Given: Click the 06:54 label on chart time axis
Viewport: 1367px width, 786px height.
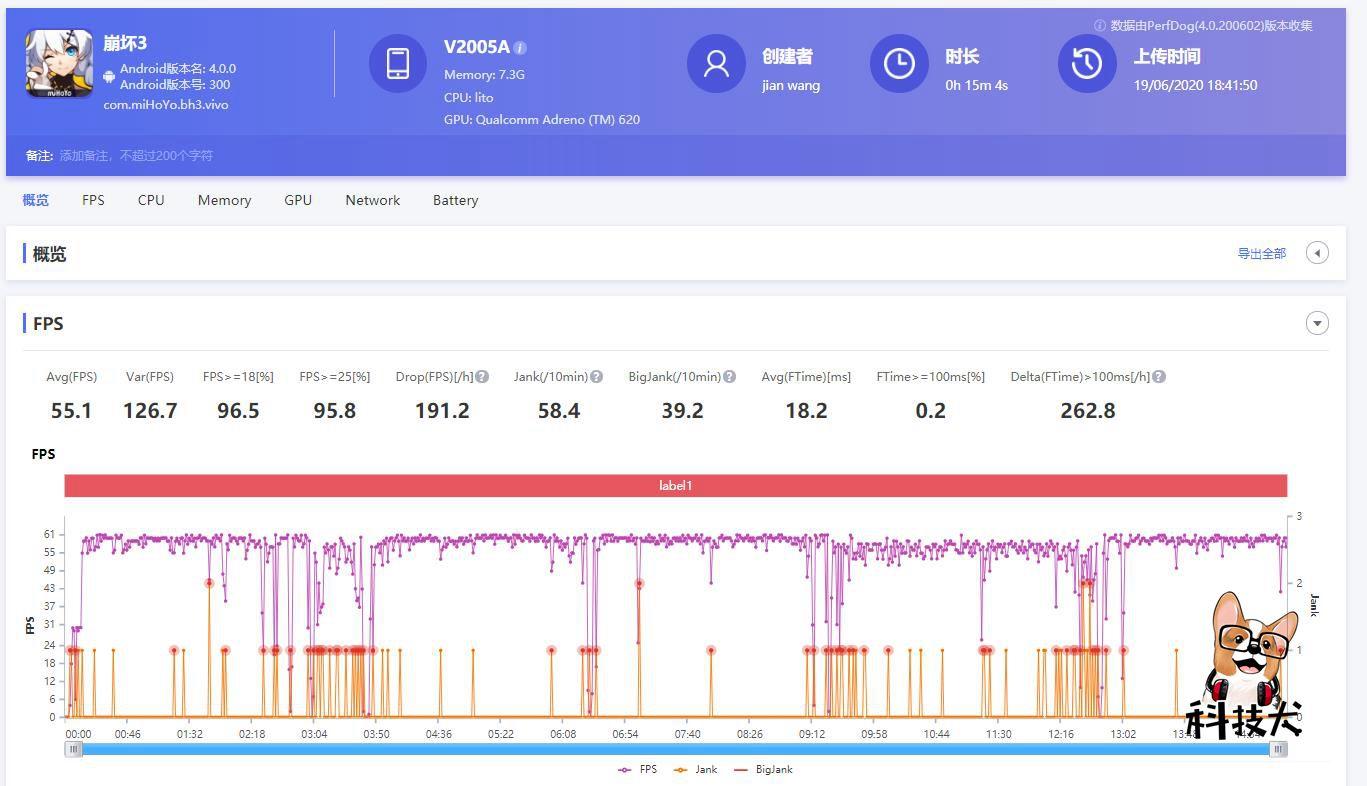Looking at the screenshot, I should coord(625,734).
